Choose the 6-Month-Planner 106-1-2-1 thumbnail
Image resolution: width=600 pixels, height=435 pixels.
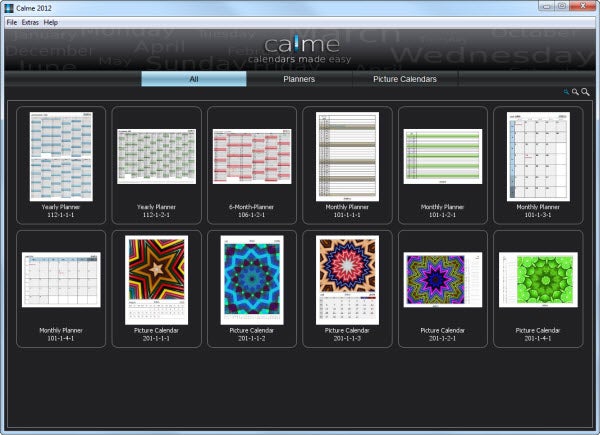(252, 156)
